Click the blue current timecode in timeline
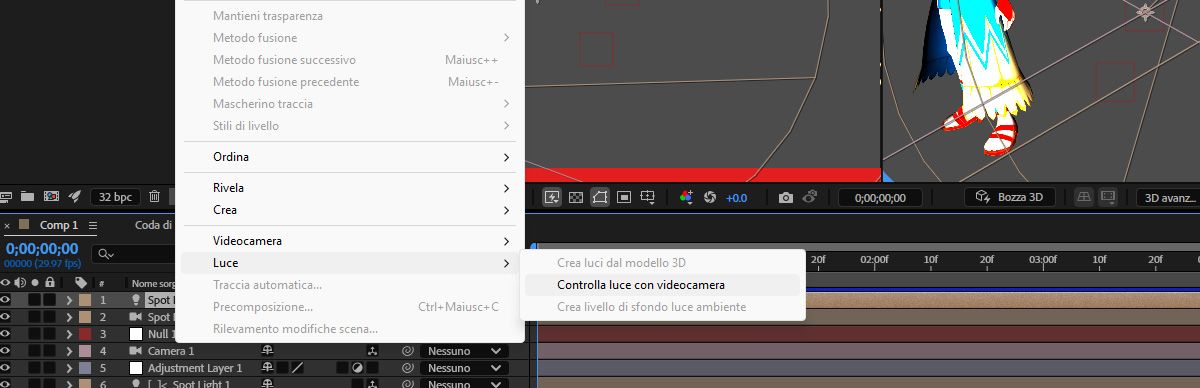The height and width of the screenshot is (388, 1200). click(x=42, y=248)
